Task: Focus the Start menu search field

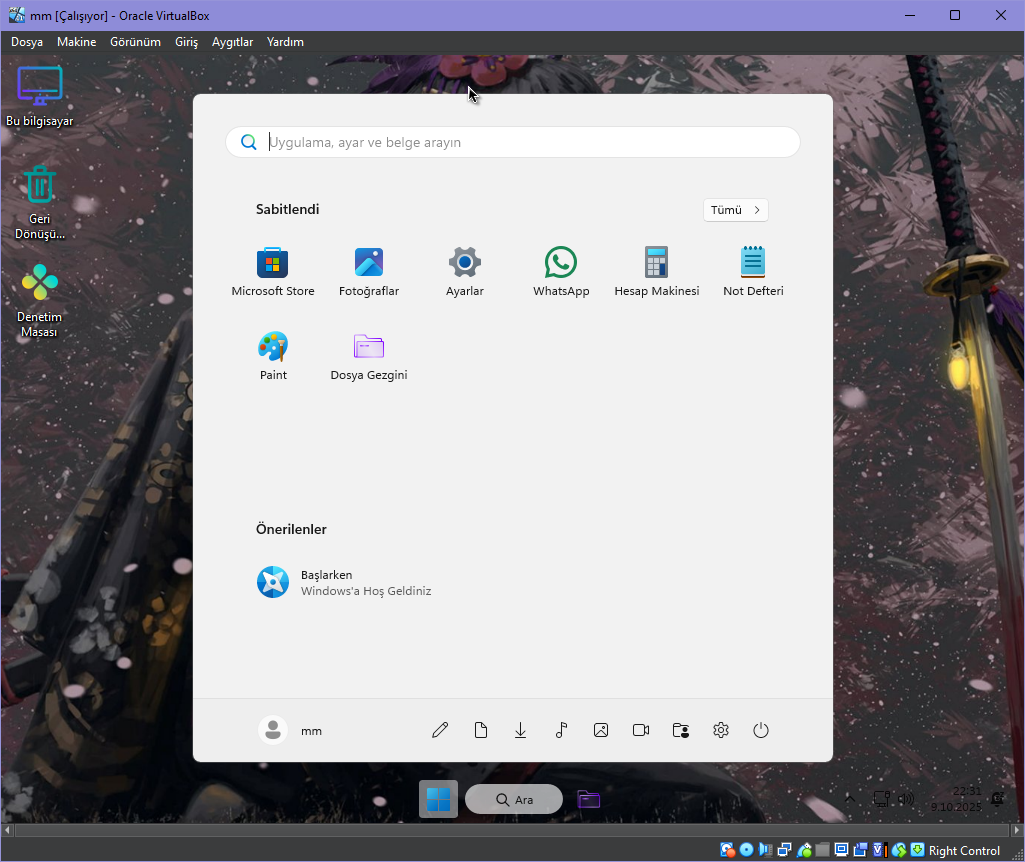Action: pos(512,142)
